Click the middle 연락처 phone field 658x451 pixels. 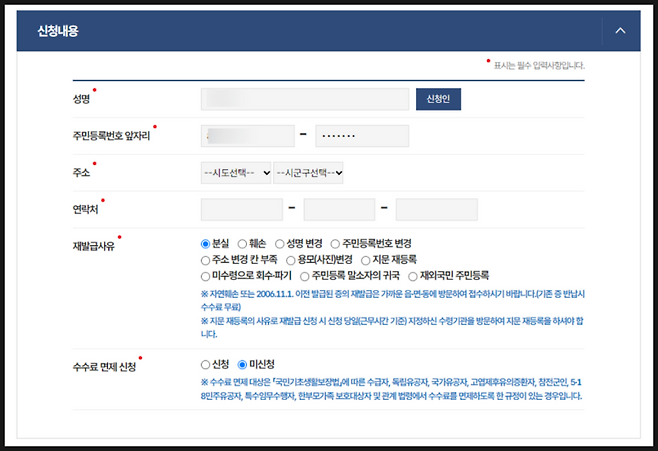338,209
